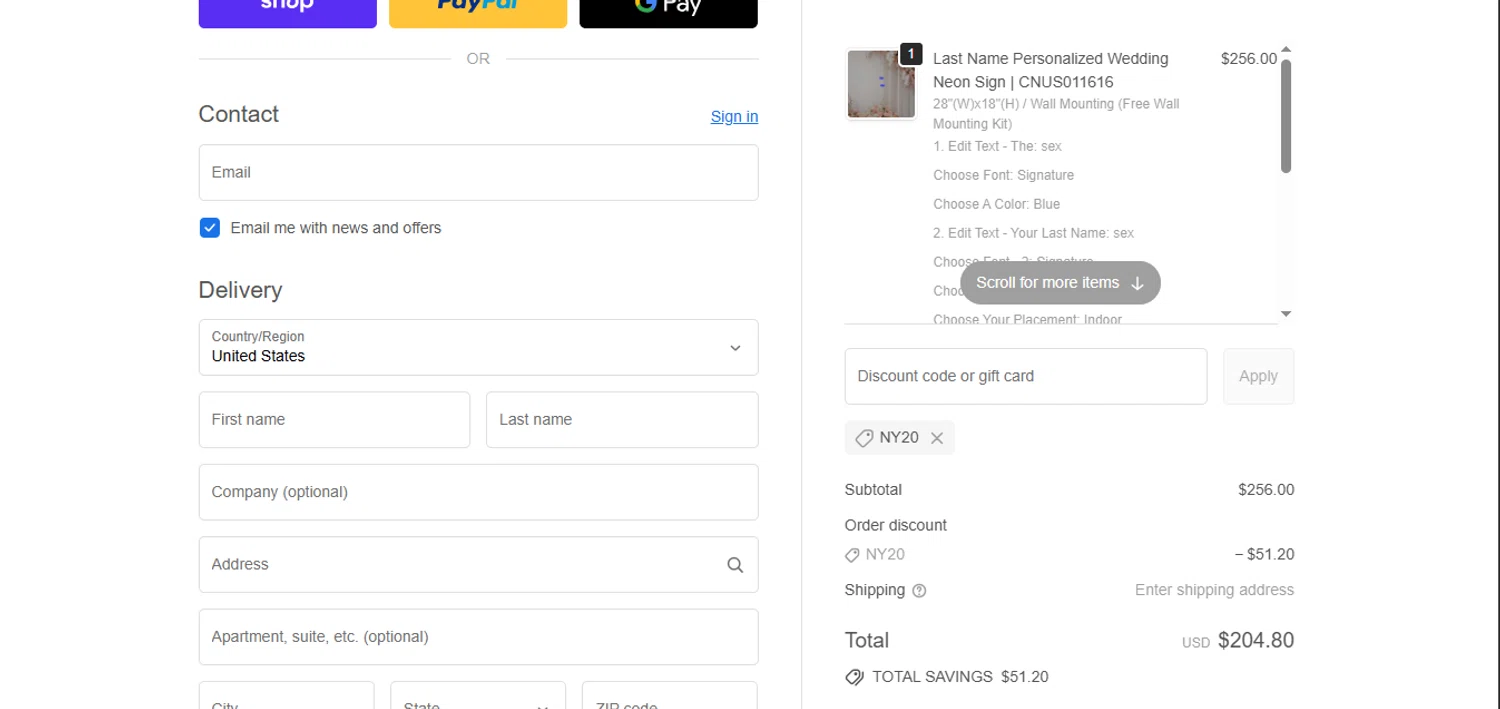Click the Contact section heading

[x=238, y=114]
